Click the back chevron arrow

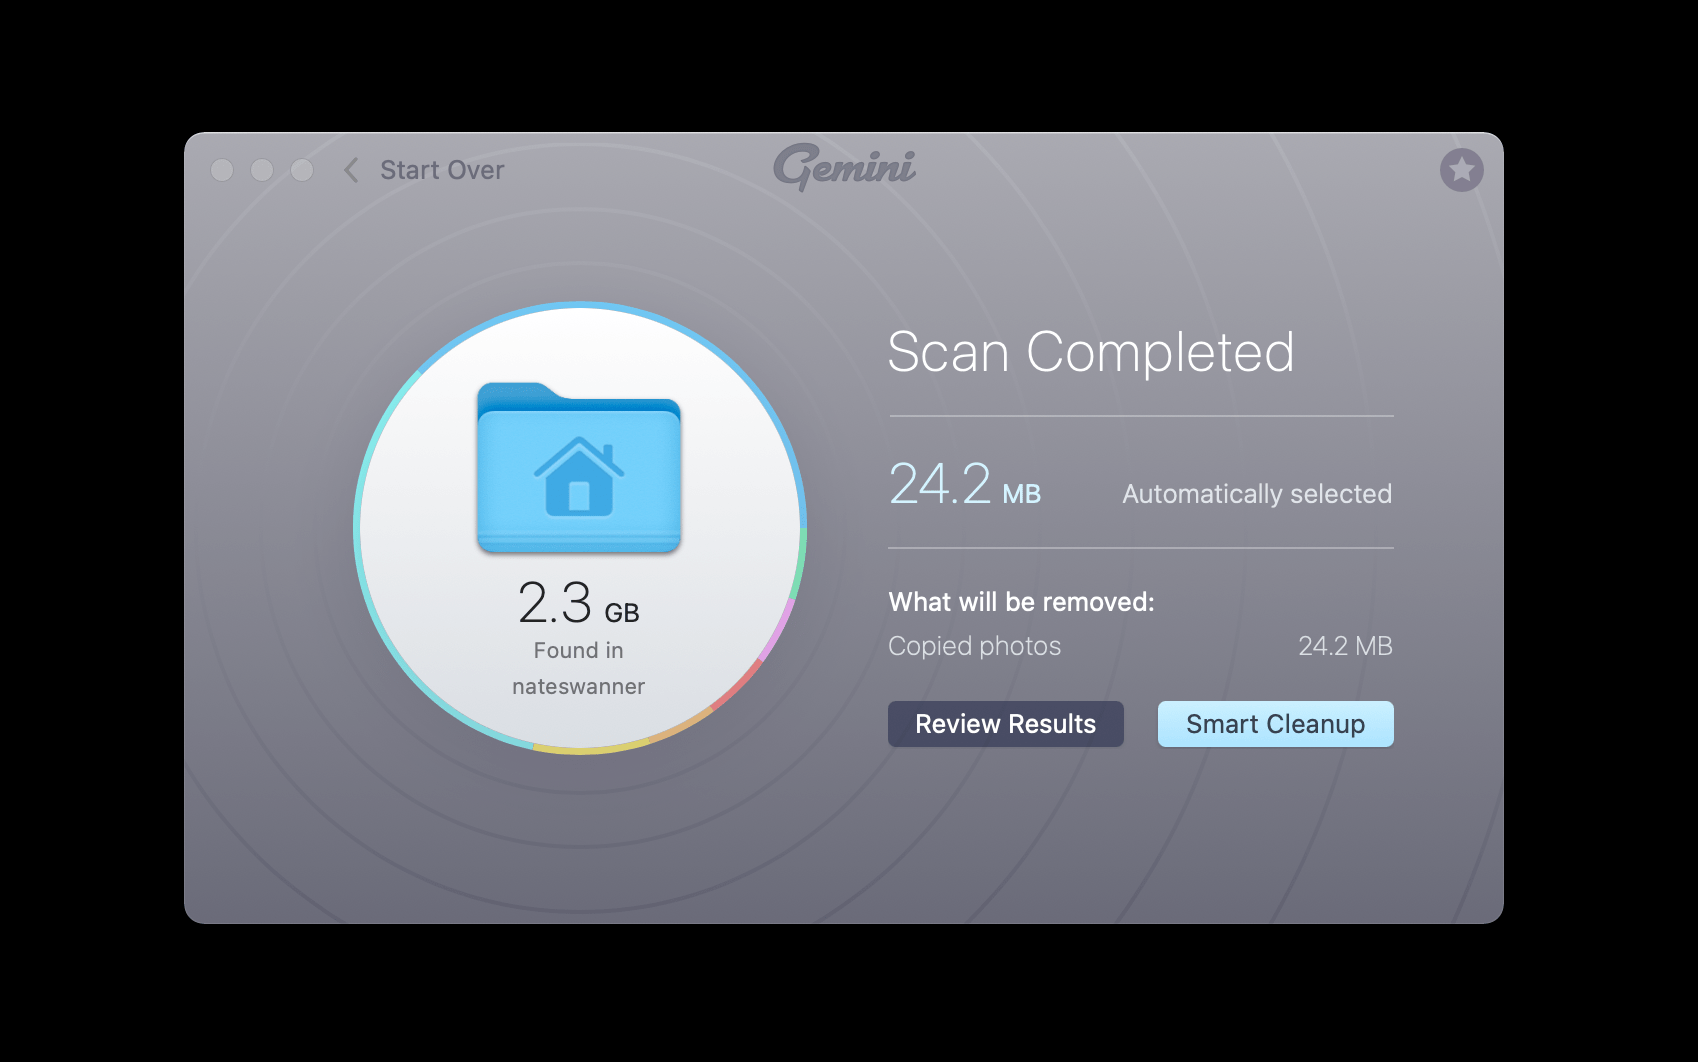(351, 170)
